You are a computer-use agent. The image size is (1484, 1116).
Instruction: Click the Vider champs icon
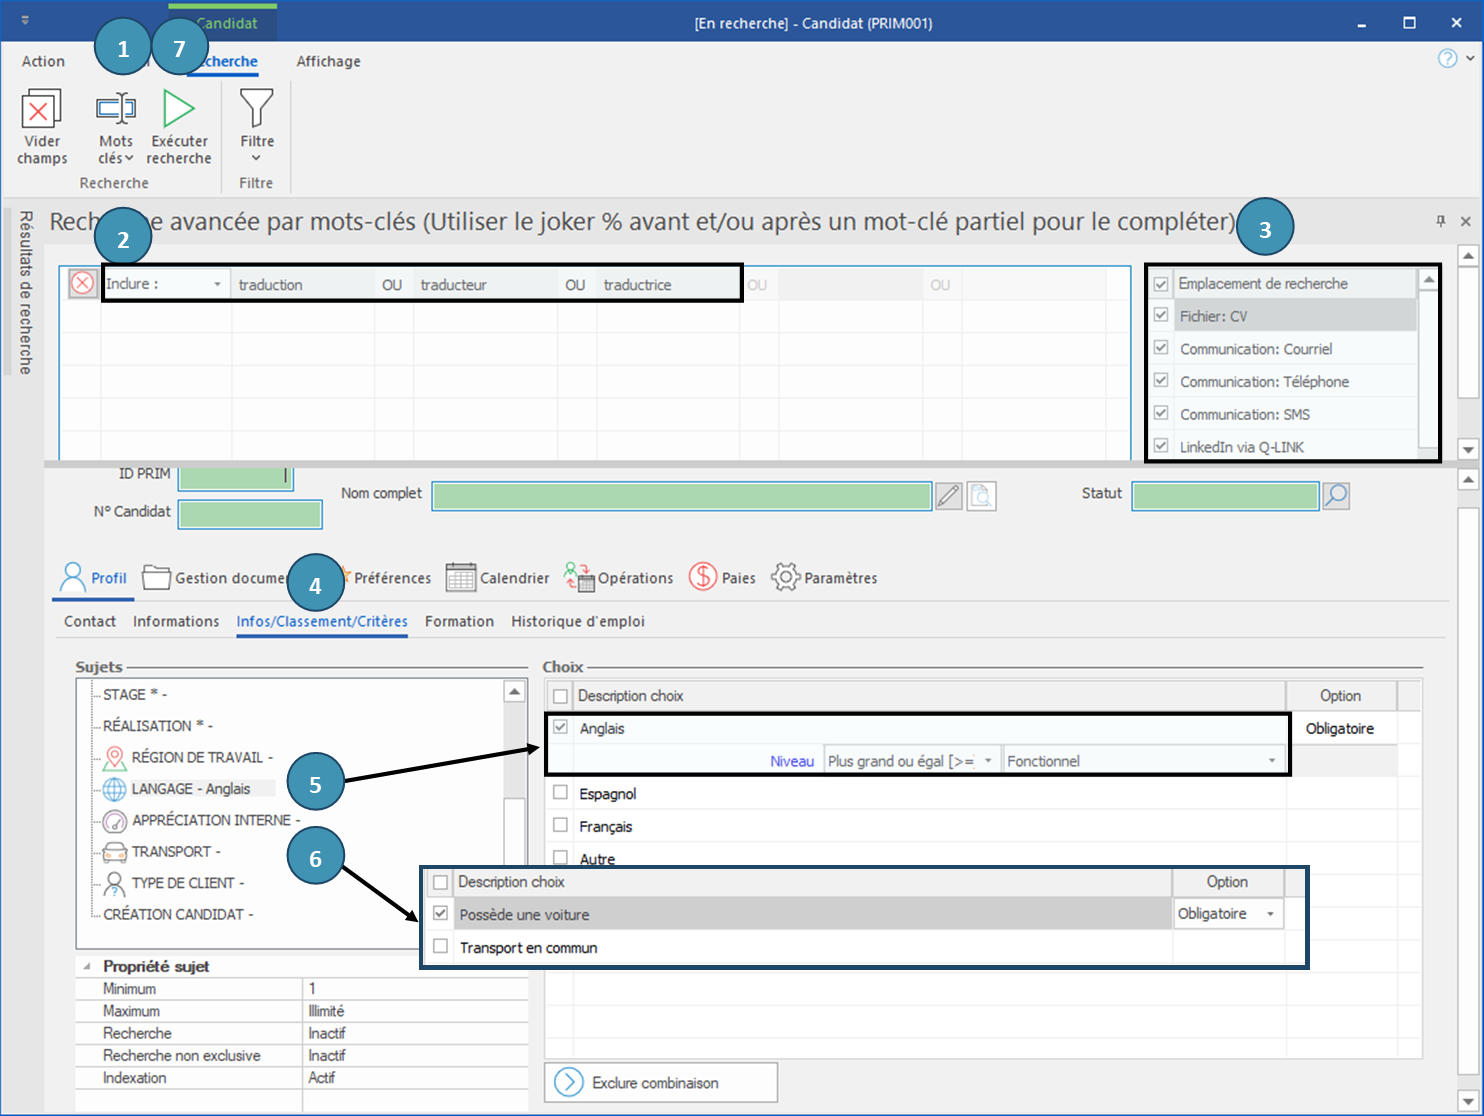point(42,110)
